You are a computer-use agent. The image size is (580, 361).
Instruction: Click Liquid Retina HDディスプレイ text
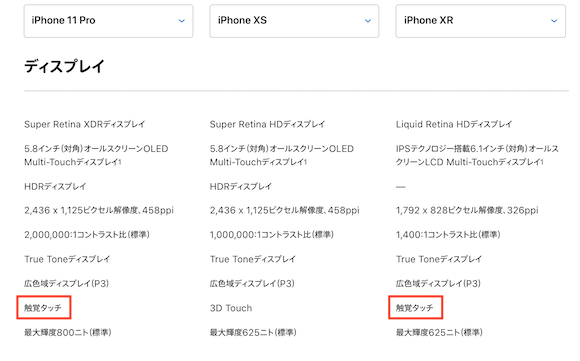click(x=454, y=124)
